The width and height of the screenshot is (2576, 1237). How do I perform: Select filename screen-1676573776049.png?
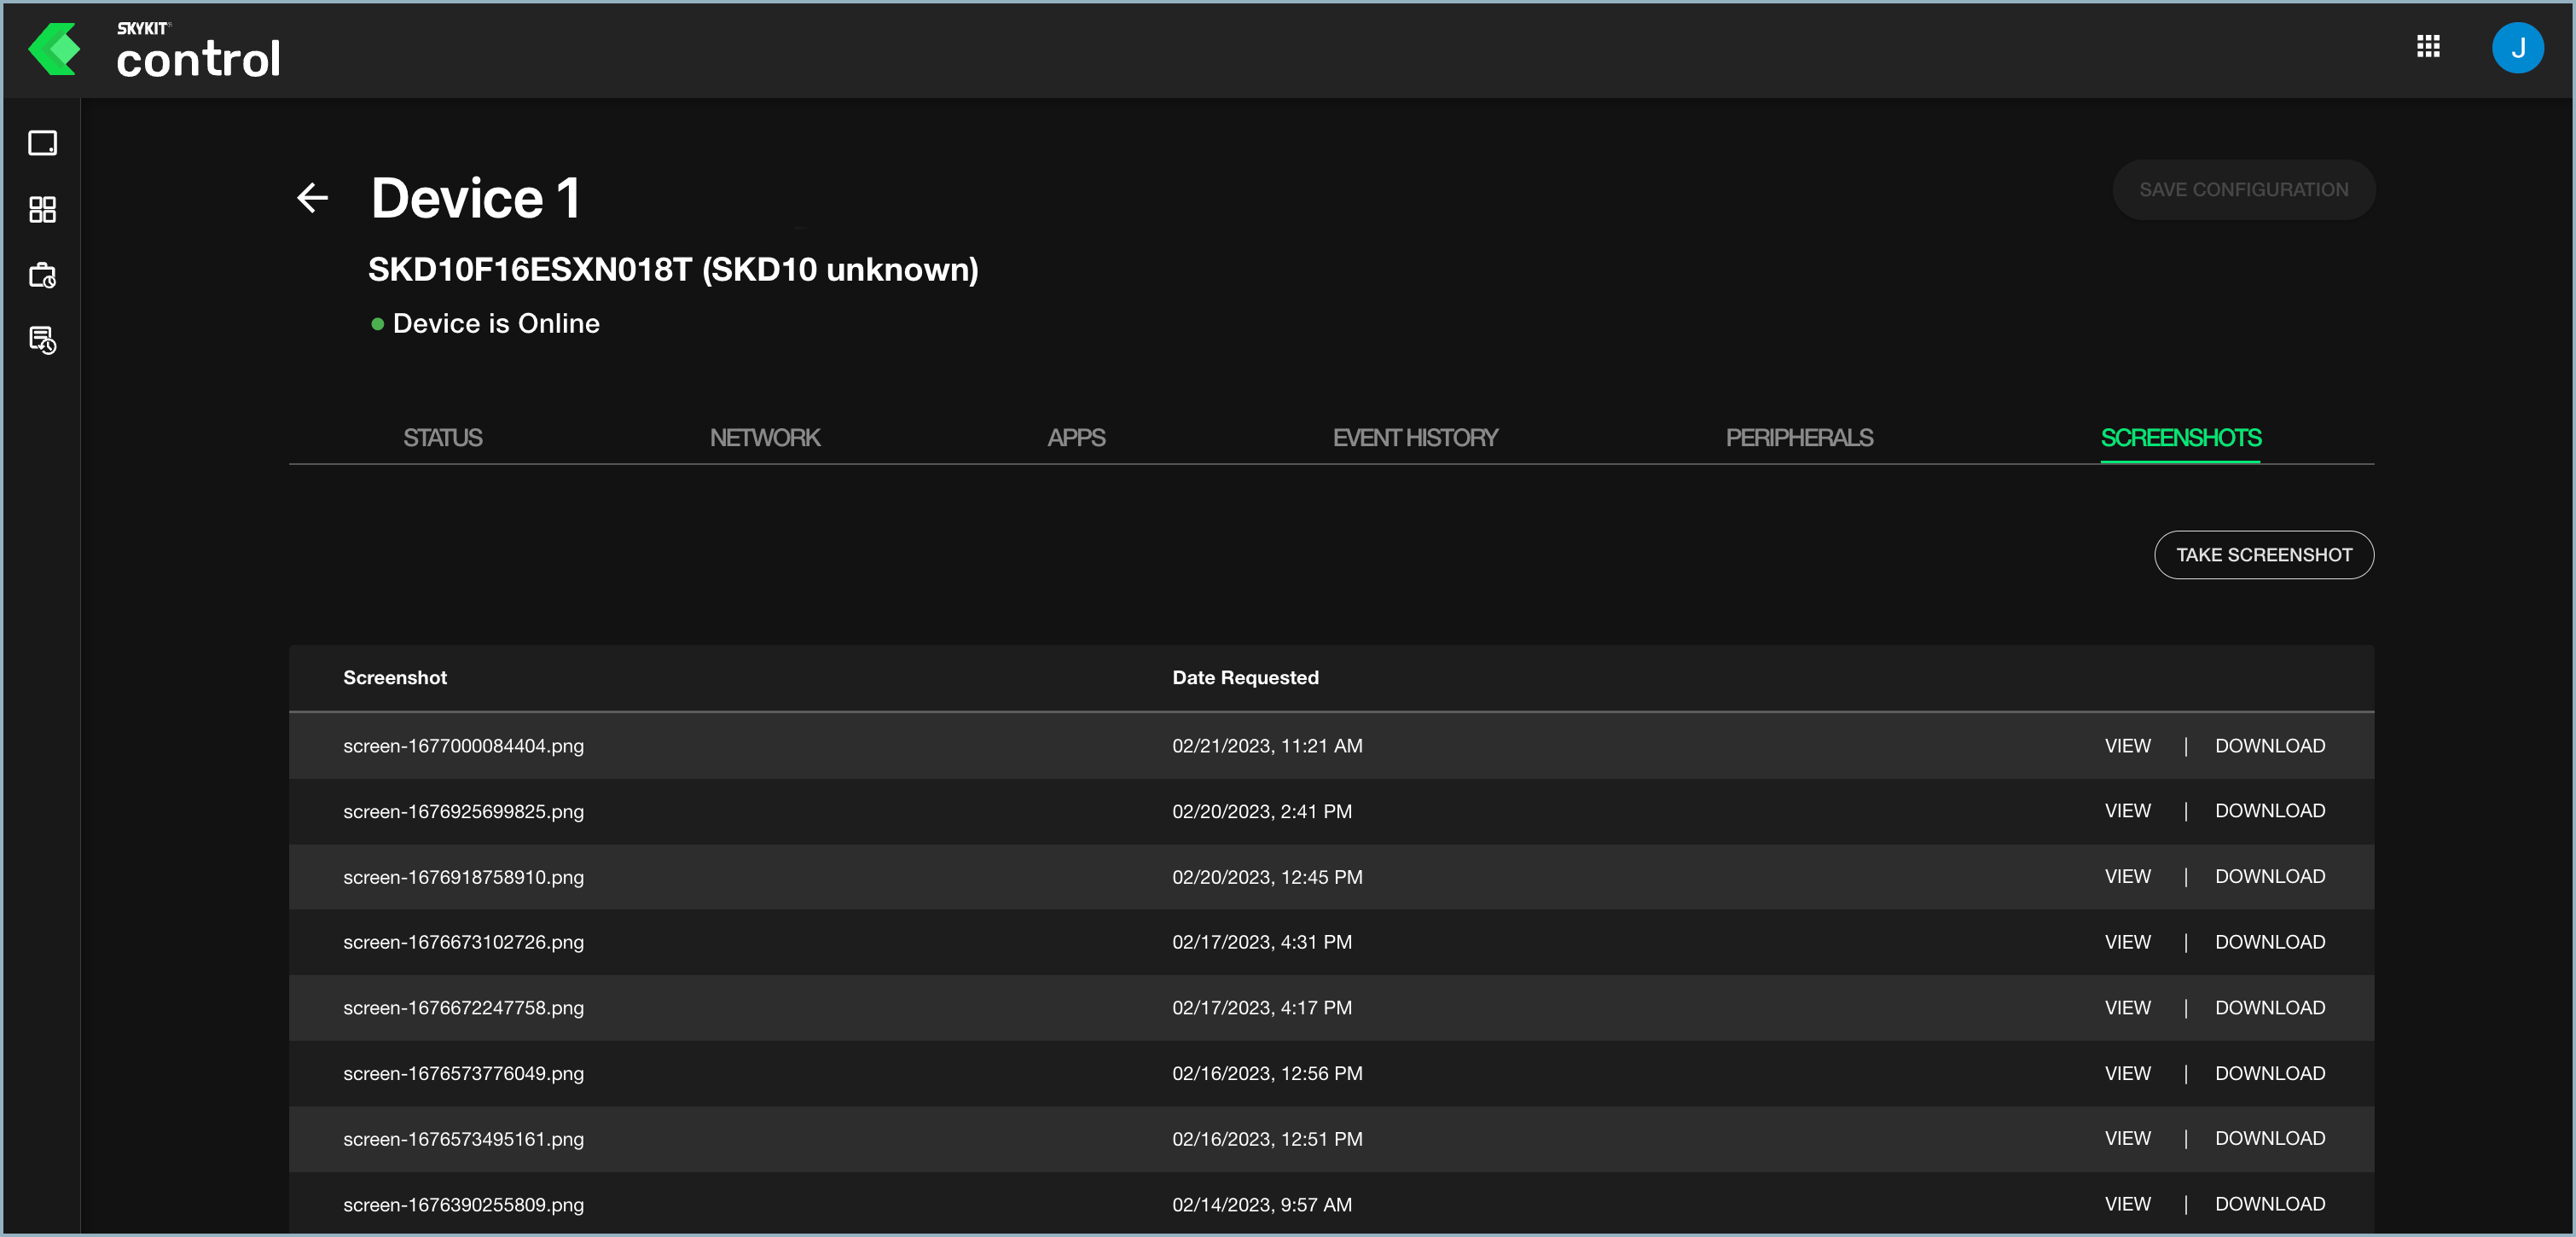point(463,1073)
